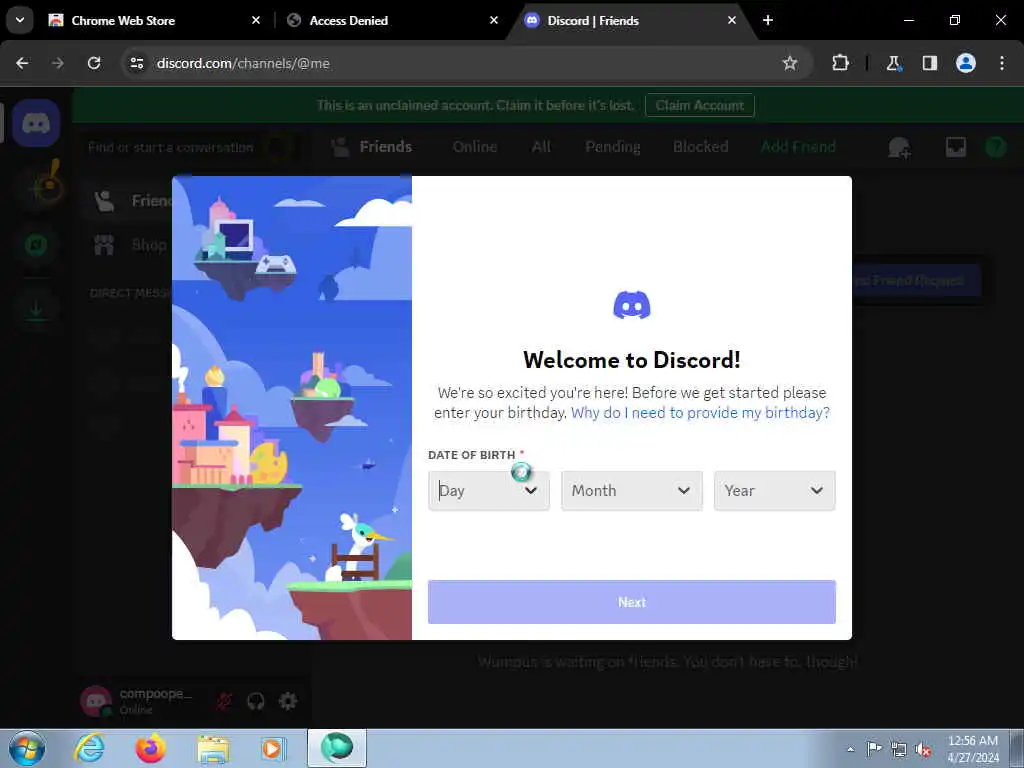Close the Access Denied tab
The image size is (1024, 768).
tap(494, 20)
